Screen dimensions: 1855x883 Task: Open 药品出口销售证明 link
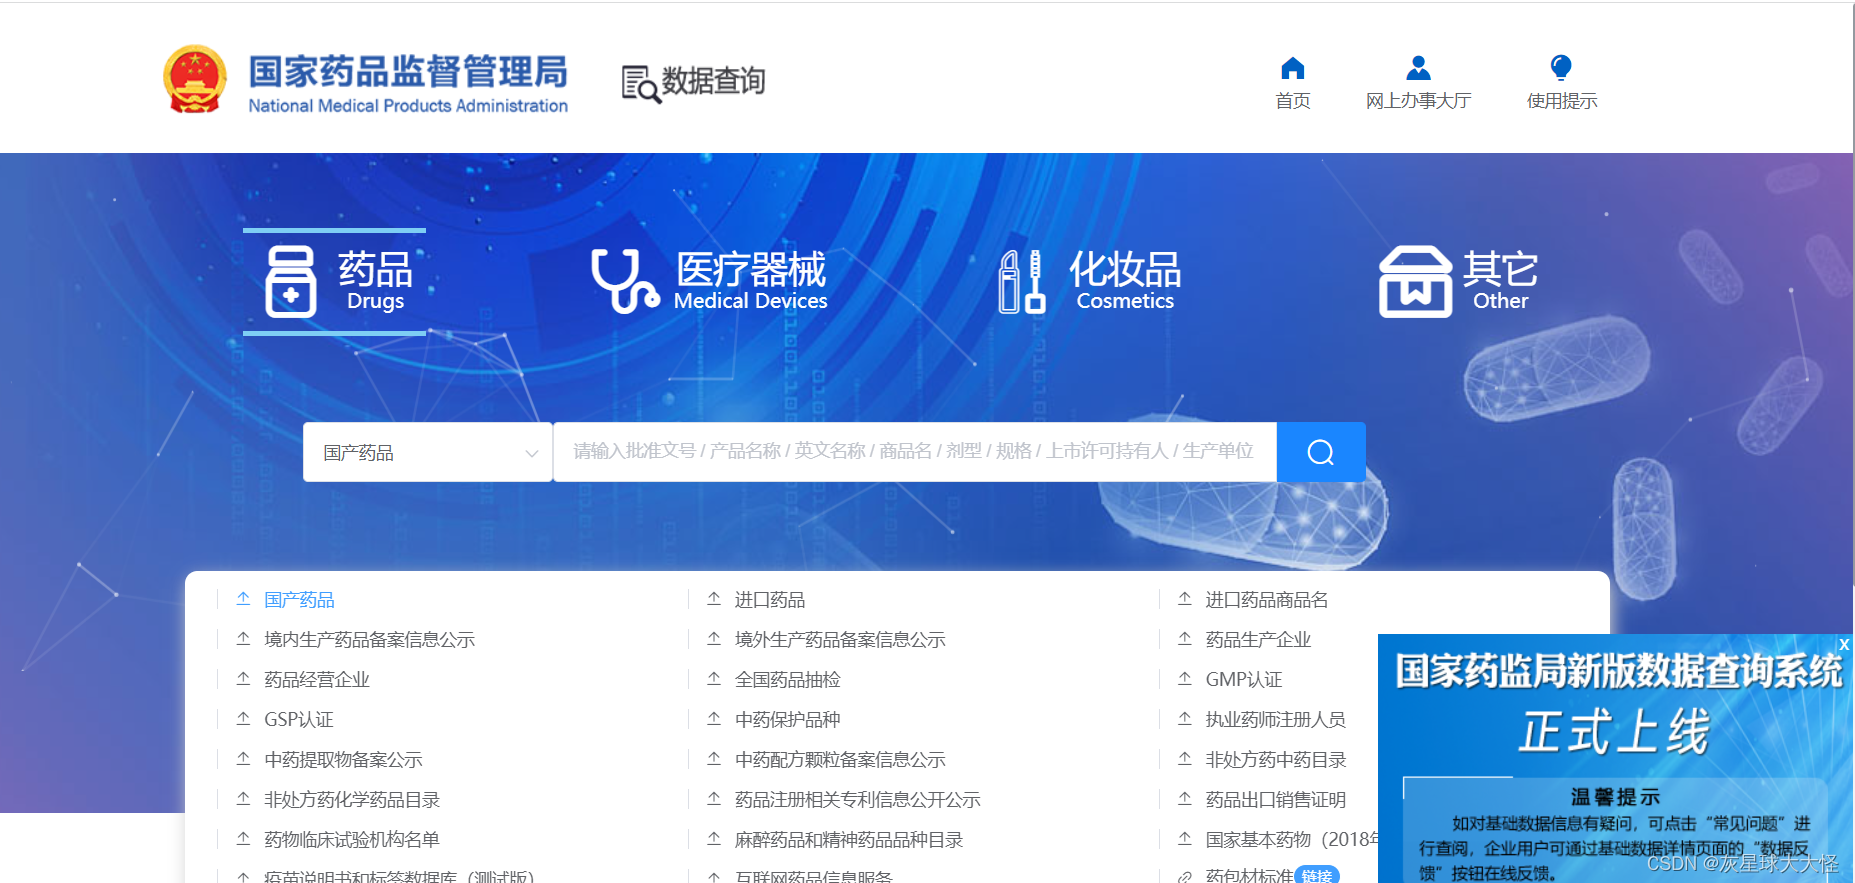coord(1276,800)
